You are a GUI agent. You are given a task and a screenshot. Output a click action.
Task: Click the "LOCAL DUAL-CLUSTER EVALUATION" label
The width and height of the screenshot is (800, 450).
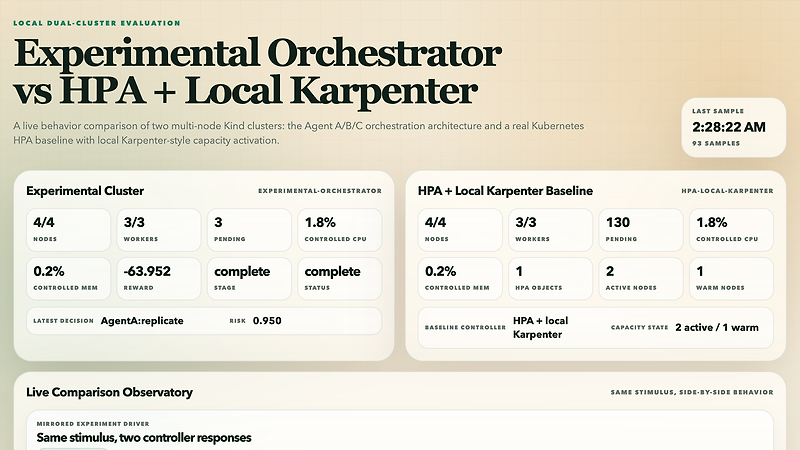pos(97,23)
